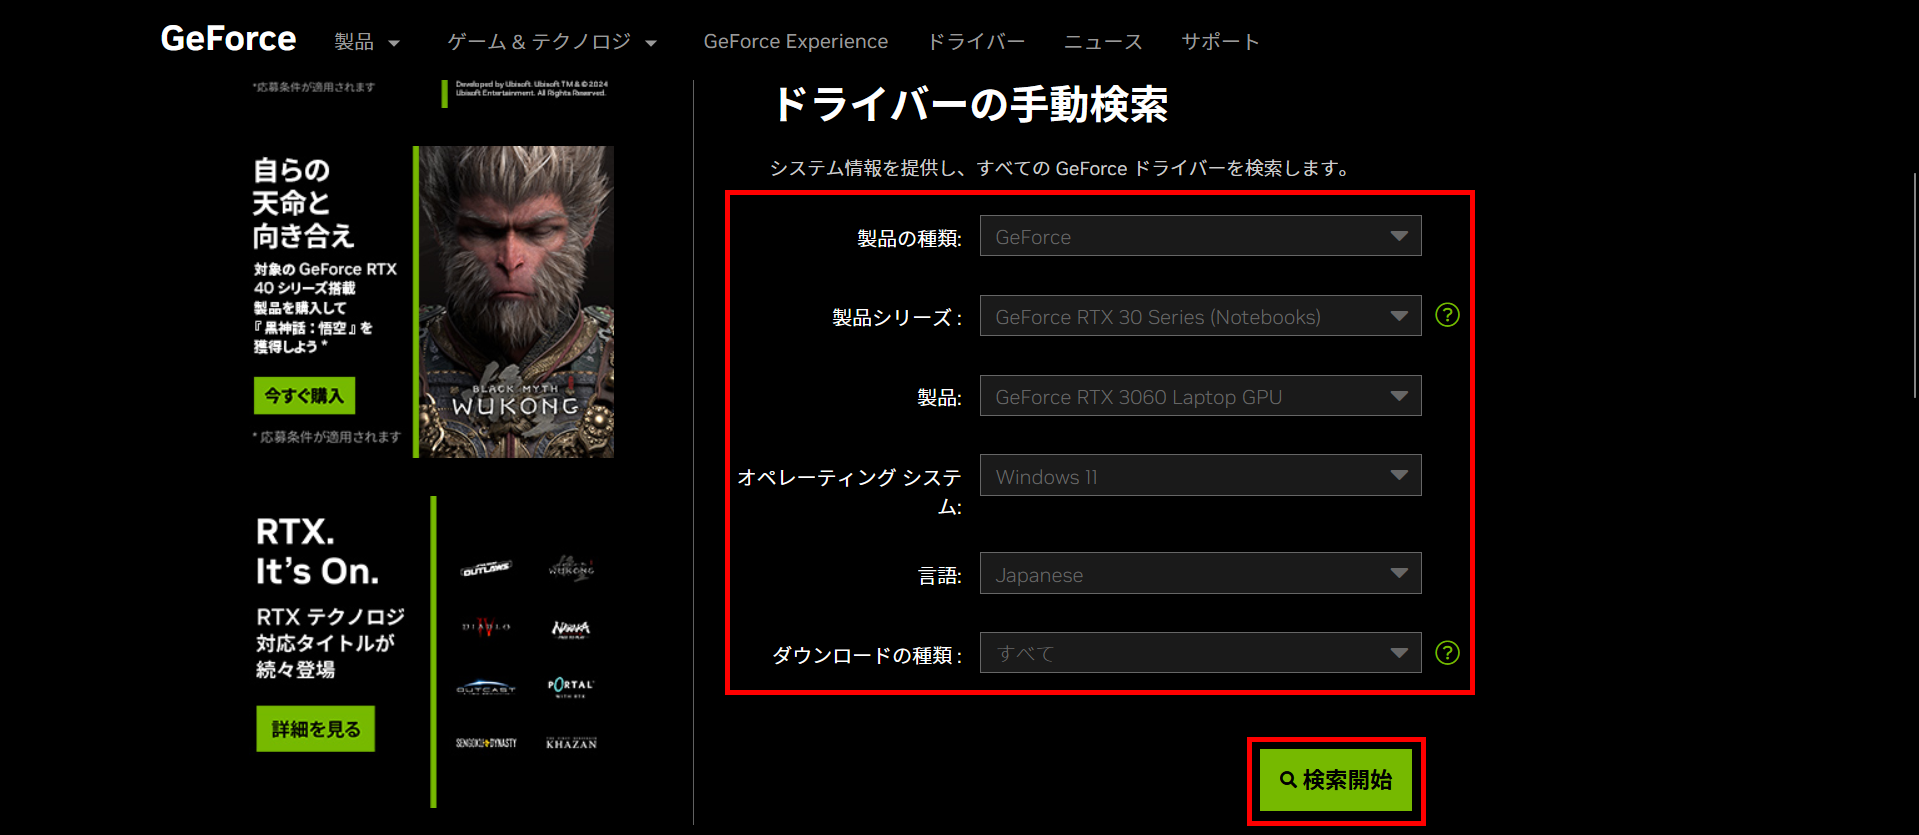Click the Naraka logo
Screen dimensions: 1919x835
click(x=571, y=628)
